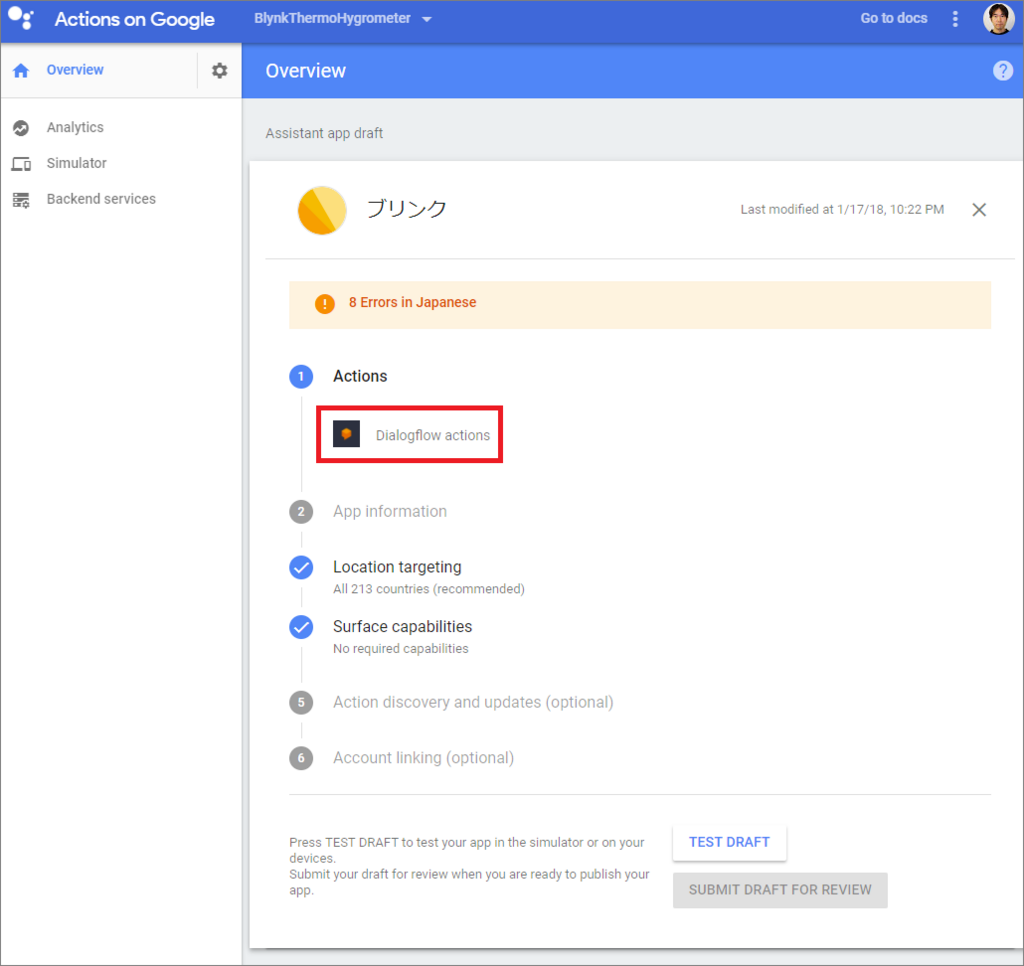Click the step 6 number badge
This screenshot has width=1024, height=966.
click(x=301, y=758)
